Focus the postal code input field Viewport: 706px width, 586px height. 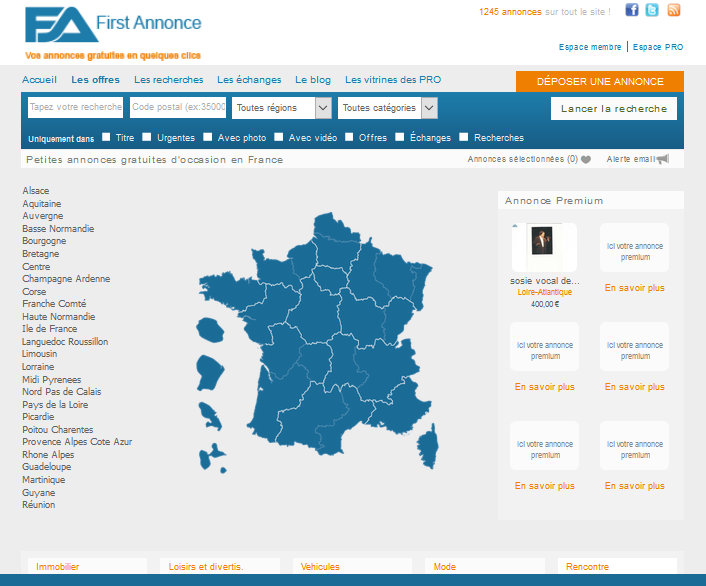[178, 108]
